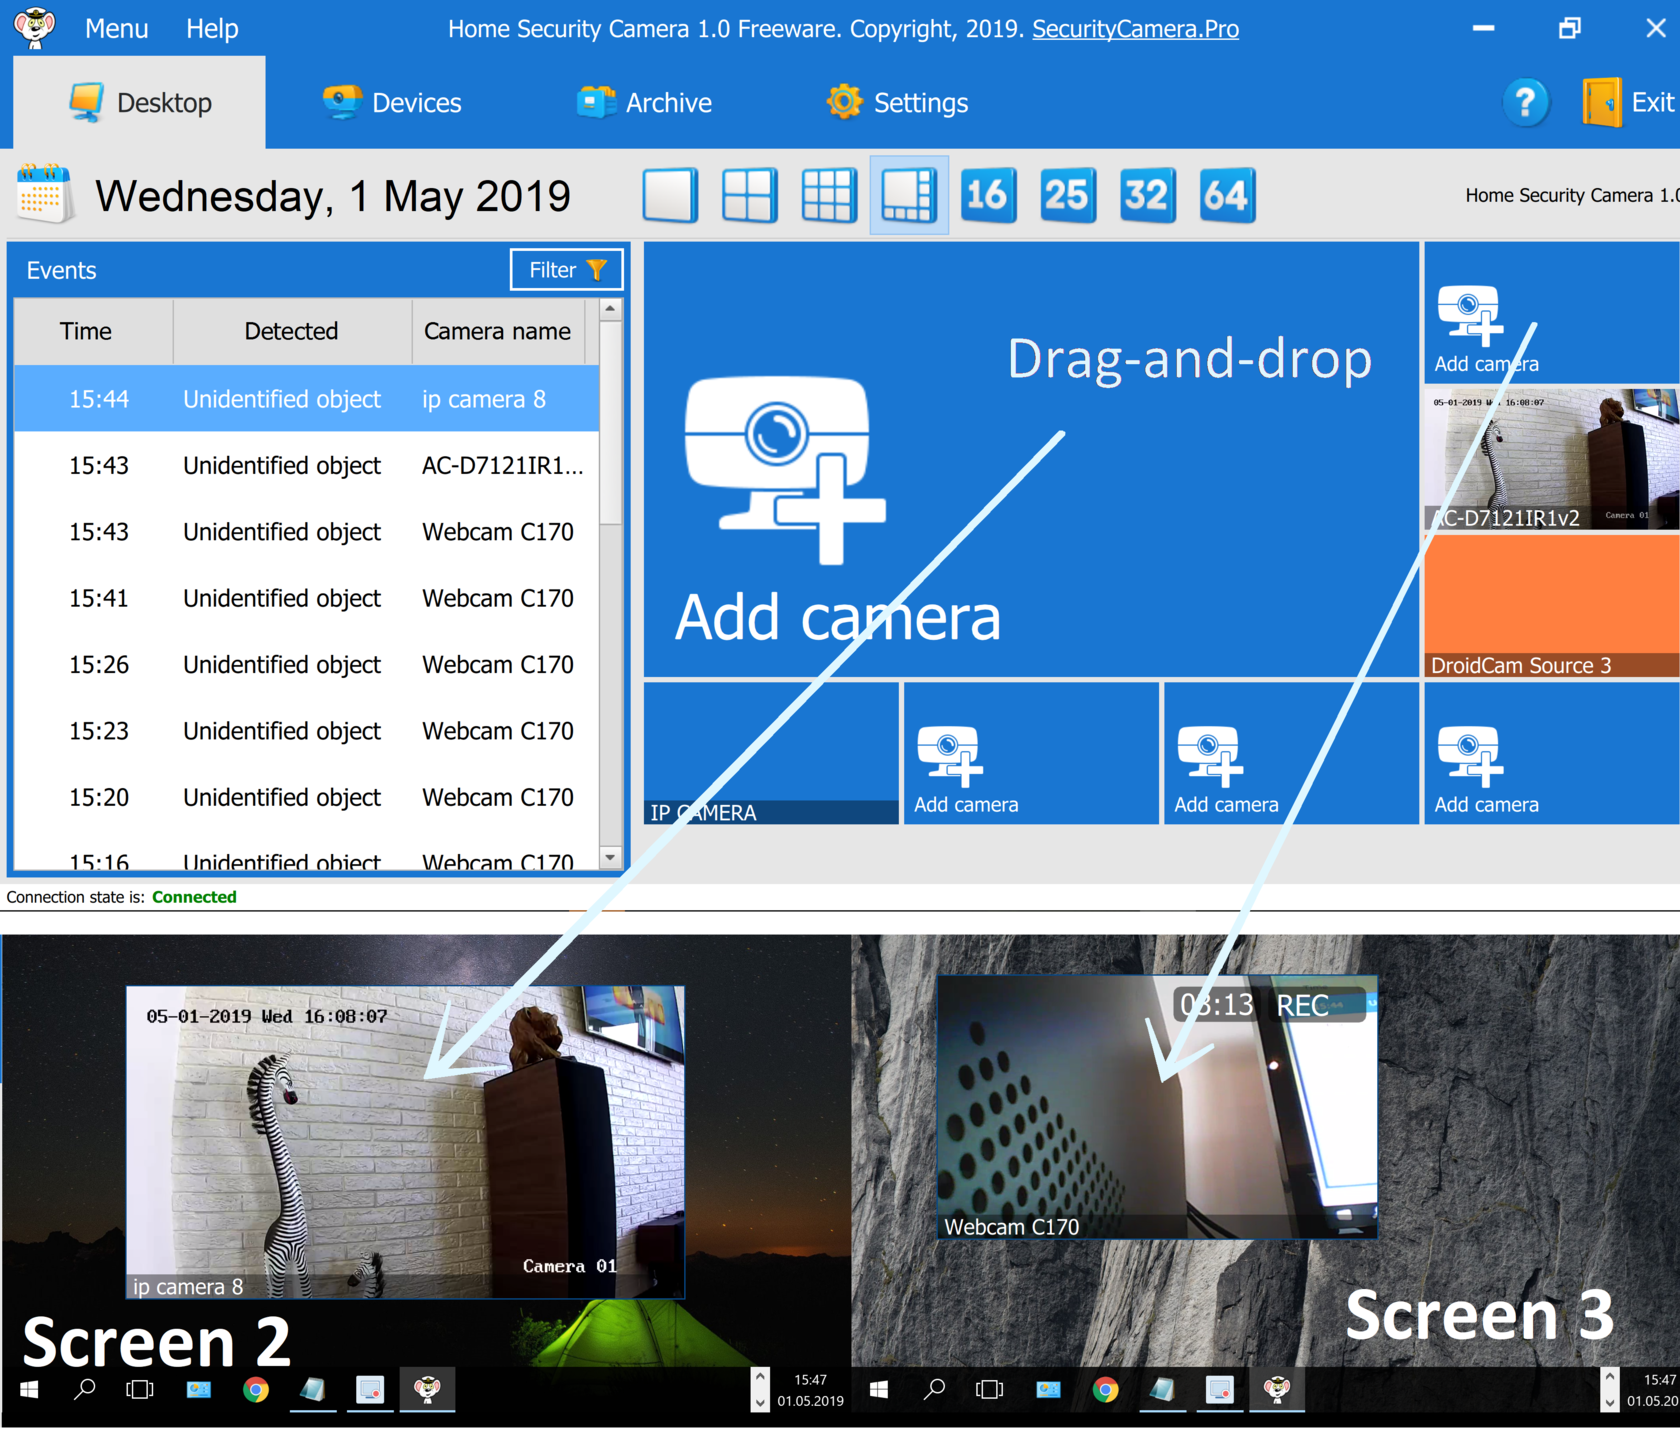
Task: Open the blue help question mark icon
Action: (x=1525, y=102)
